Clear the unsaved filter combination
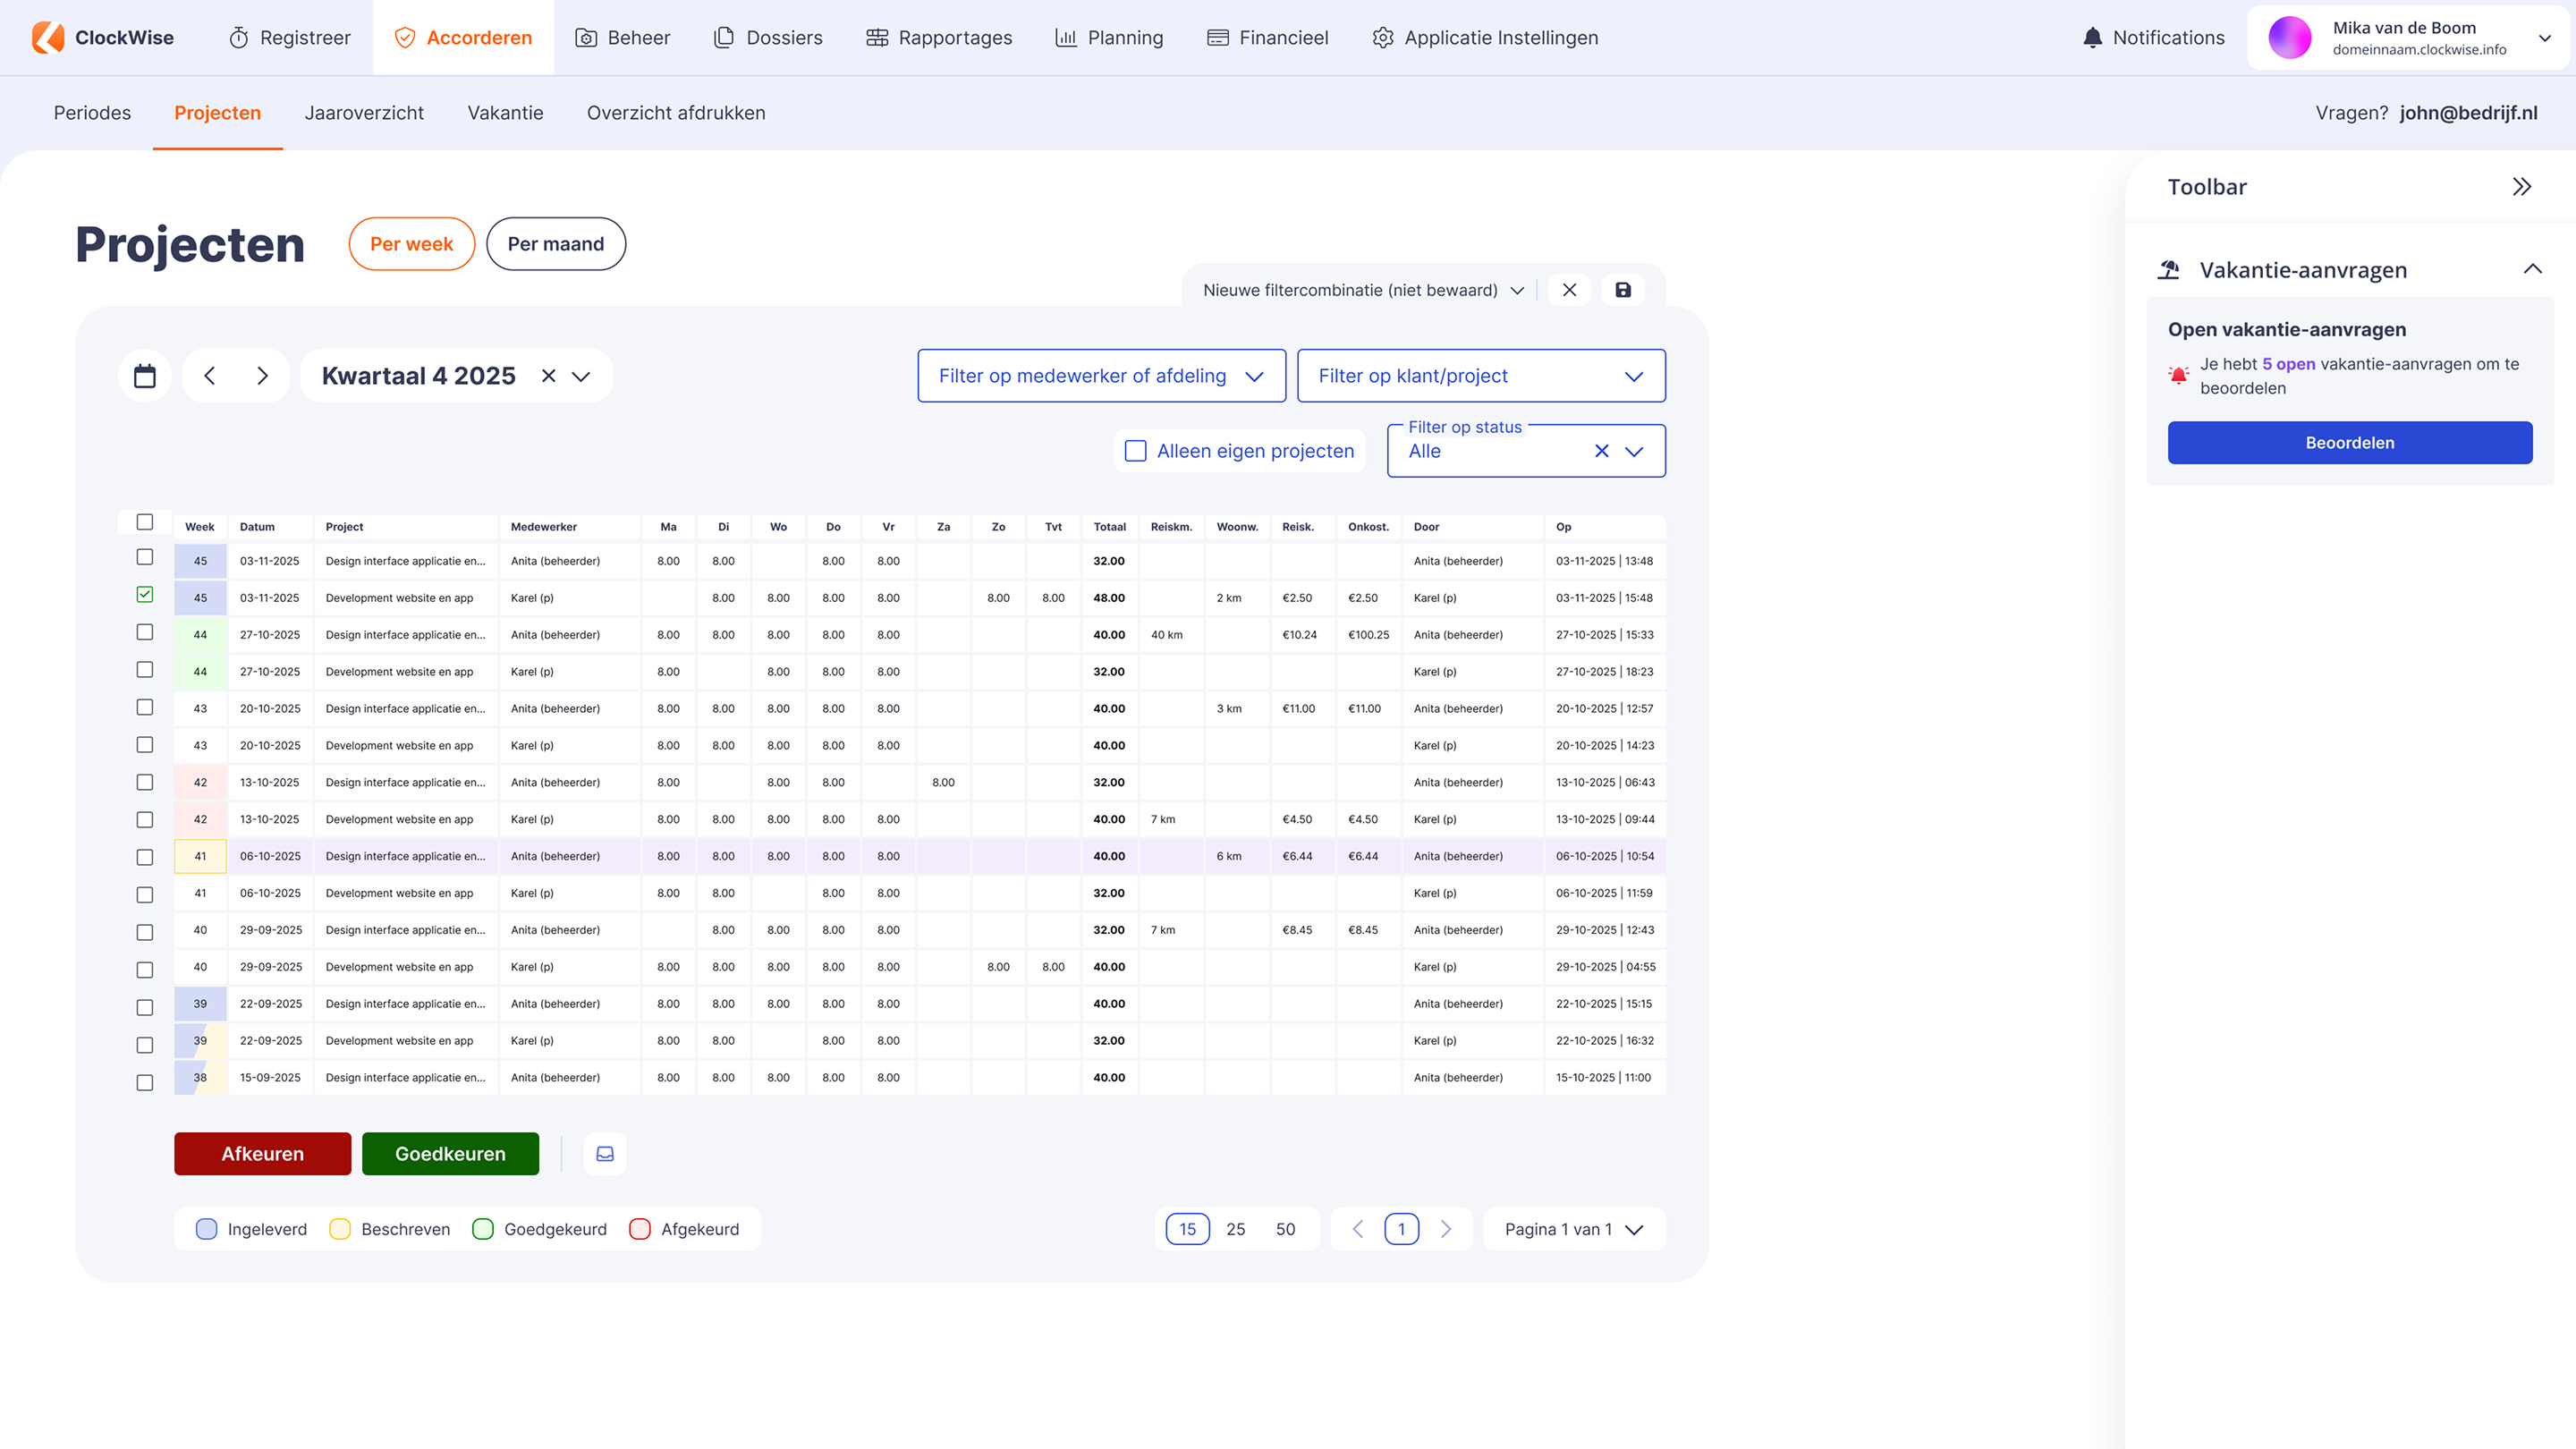The height and width of the screenshot is (1449, 2576). click(x=1569, y=290)
